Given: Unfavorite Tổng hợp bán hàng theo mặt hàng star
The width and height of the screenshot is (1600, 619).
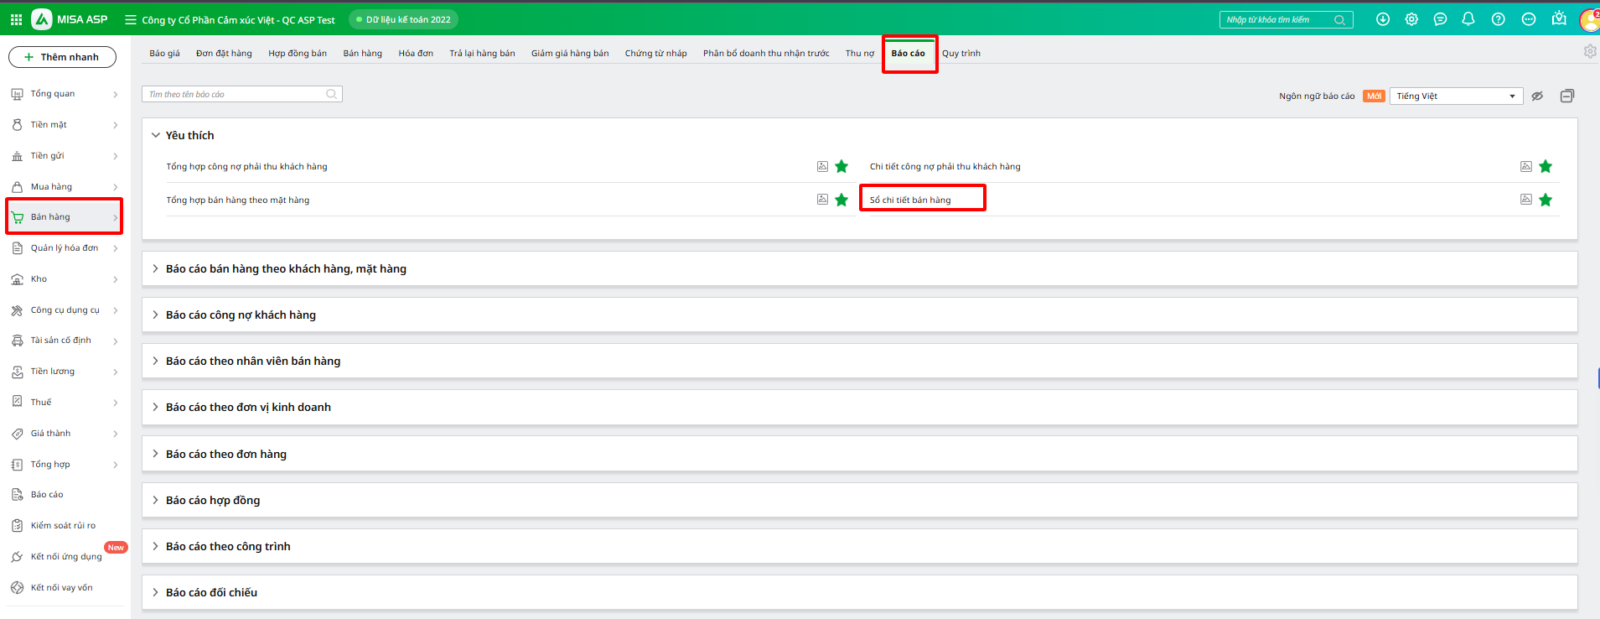Looking at the screenshot, I should [x=841, y=200].
